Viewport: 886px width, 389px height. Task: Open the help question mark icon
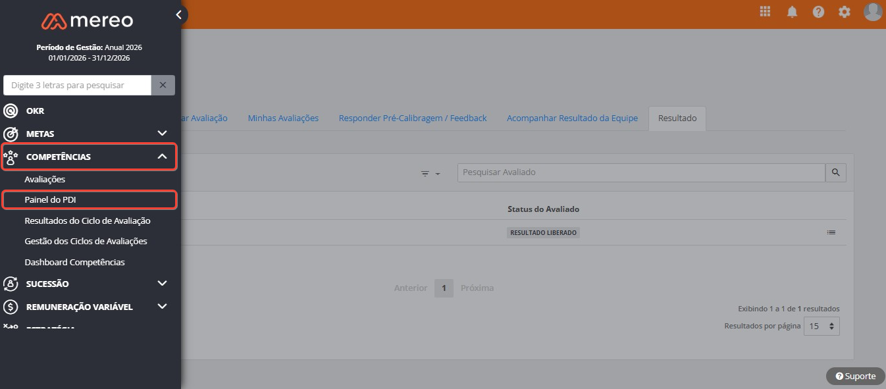(x=818, y=12)
